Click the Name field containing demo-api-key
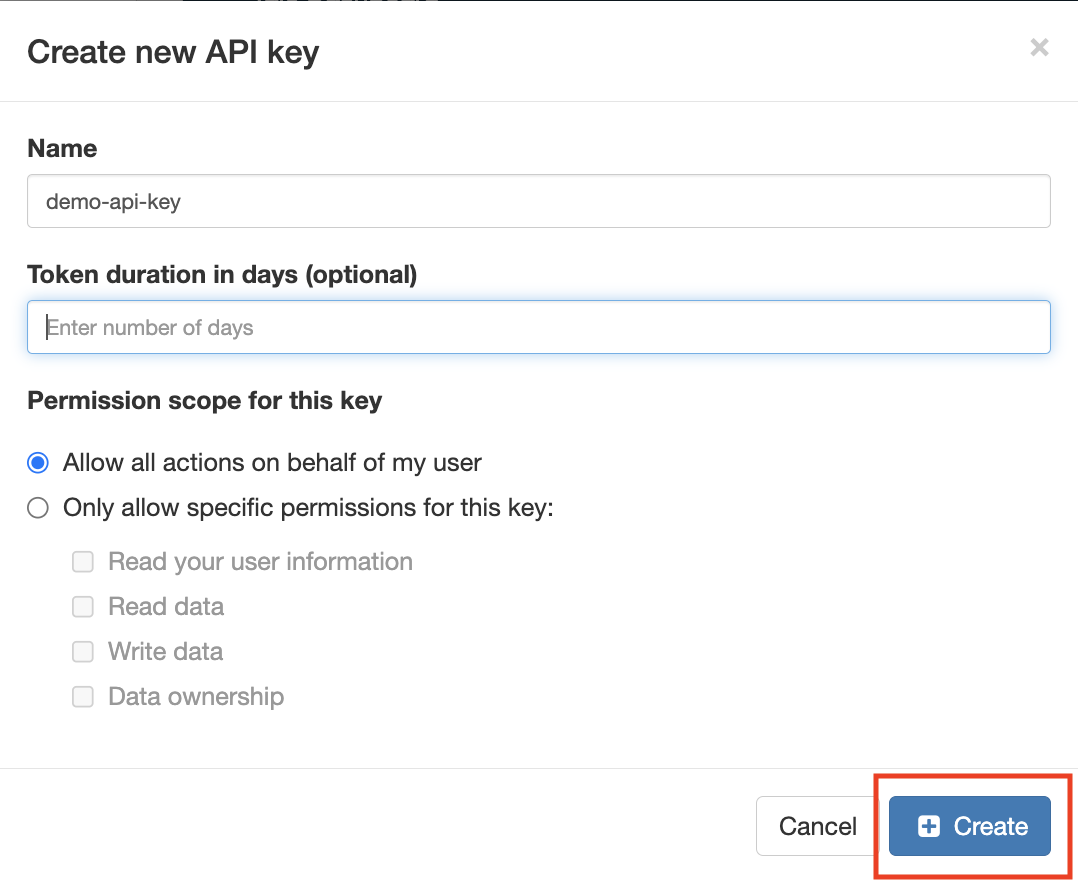The width and height of the screenshot is (1078, 882). (x=538, y=201)
